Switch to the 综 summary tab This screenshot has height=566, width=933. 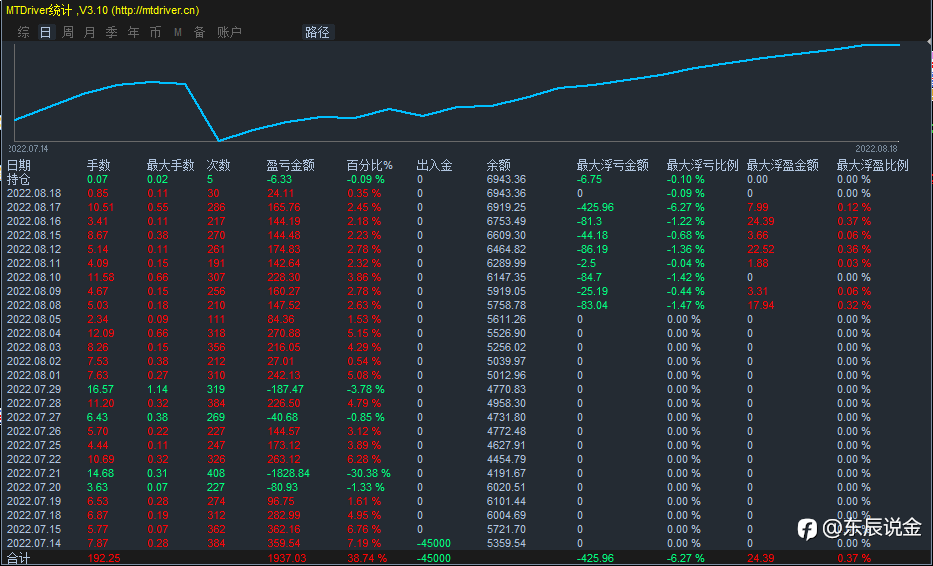tap(24, 32)
